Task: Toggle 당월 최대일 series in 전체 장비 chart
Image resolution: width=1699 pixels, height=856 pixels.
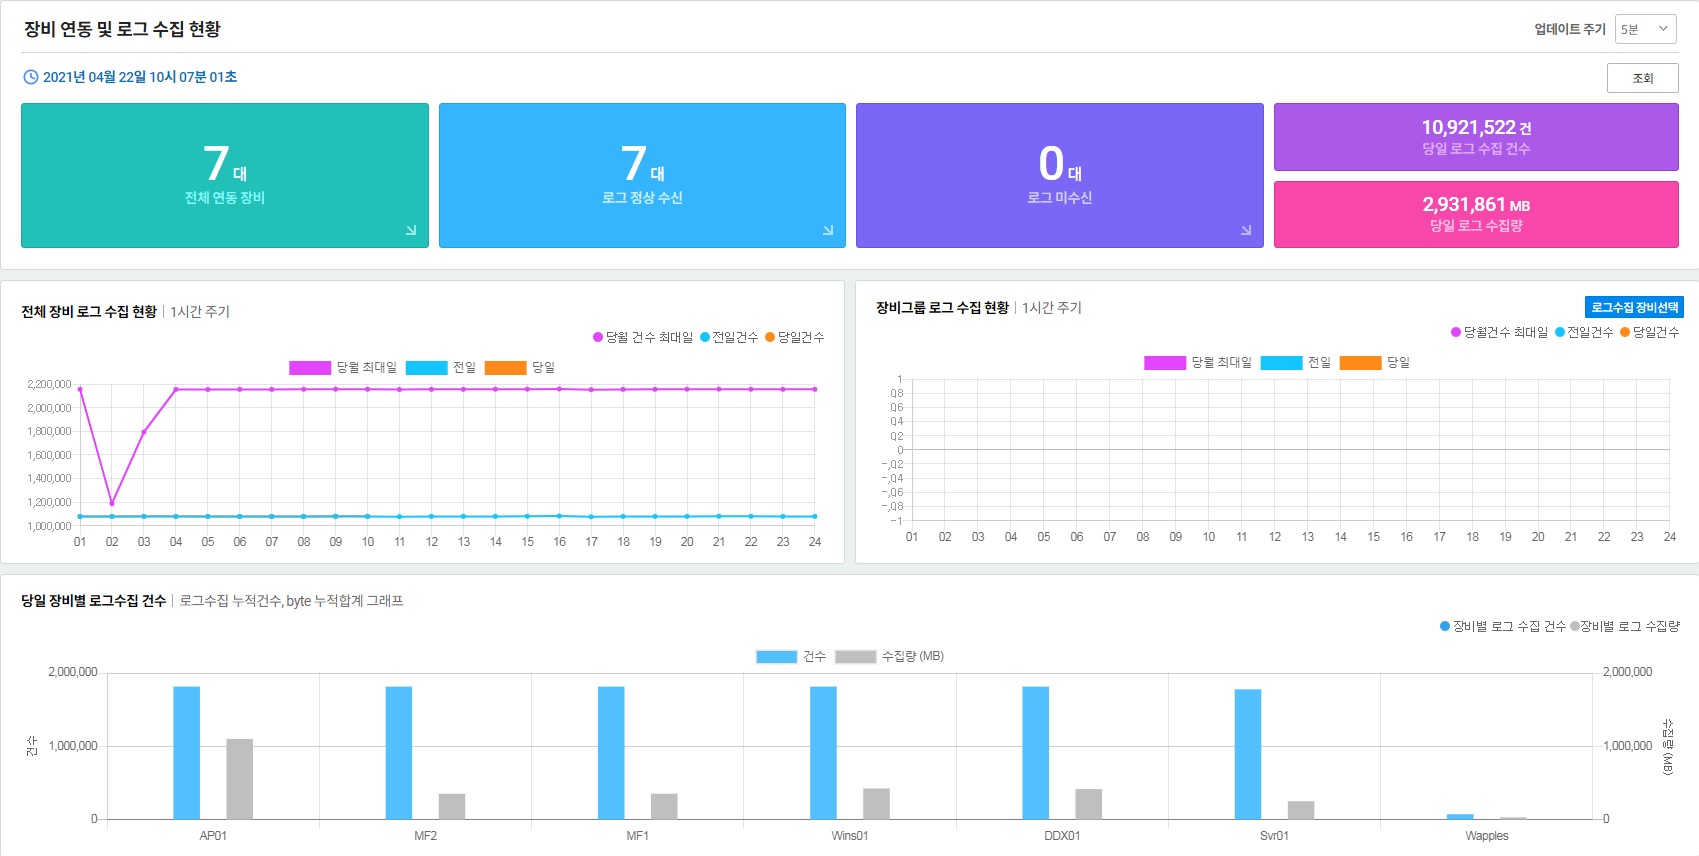Action: (310, 368)
